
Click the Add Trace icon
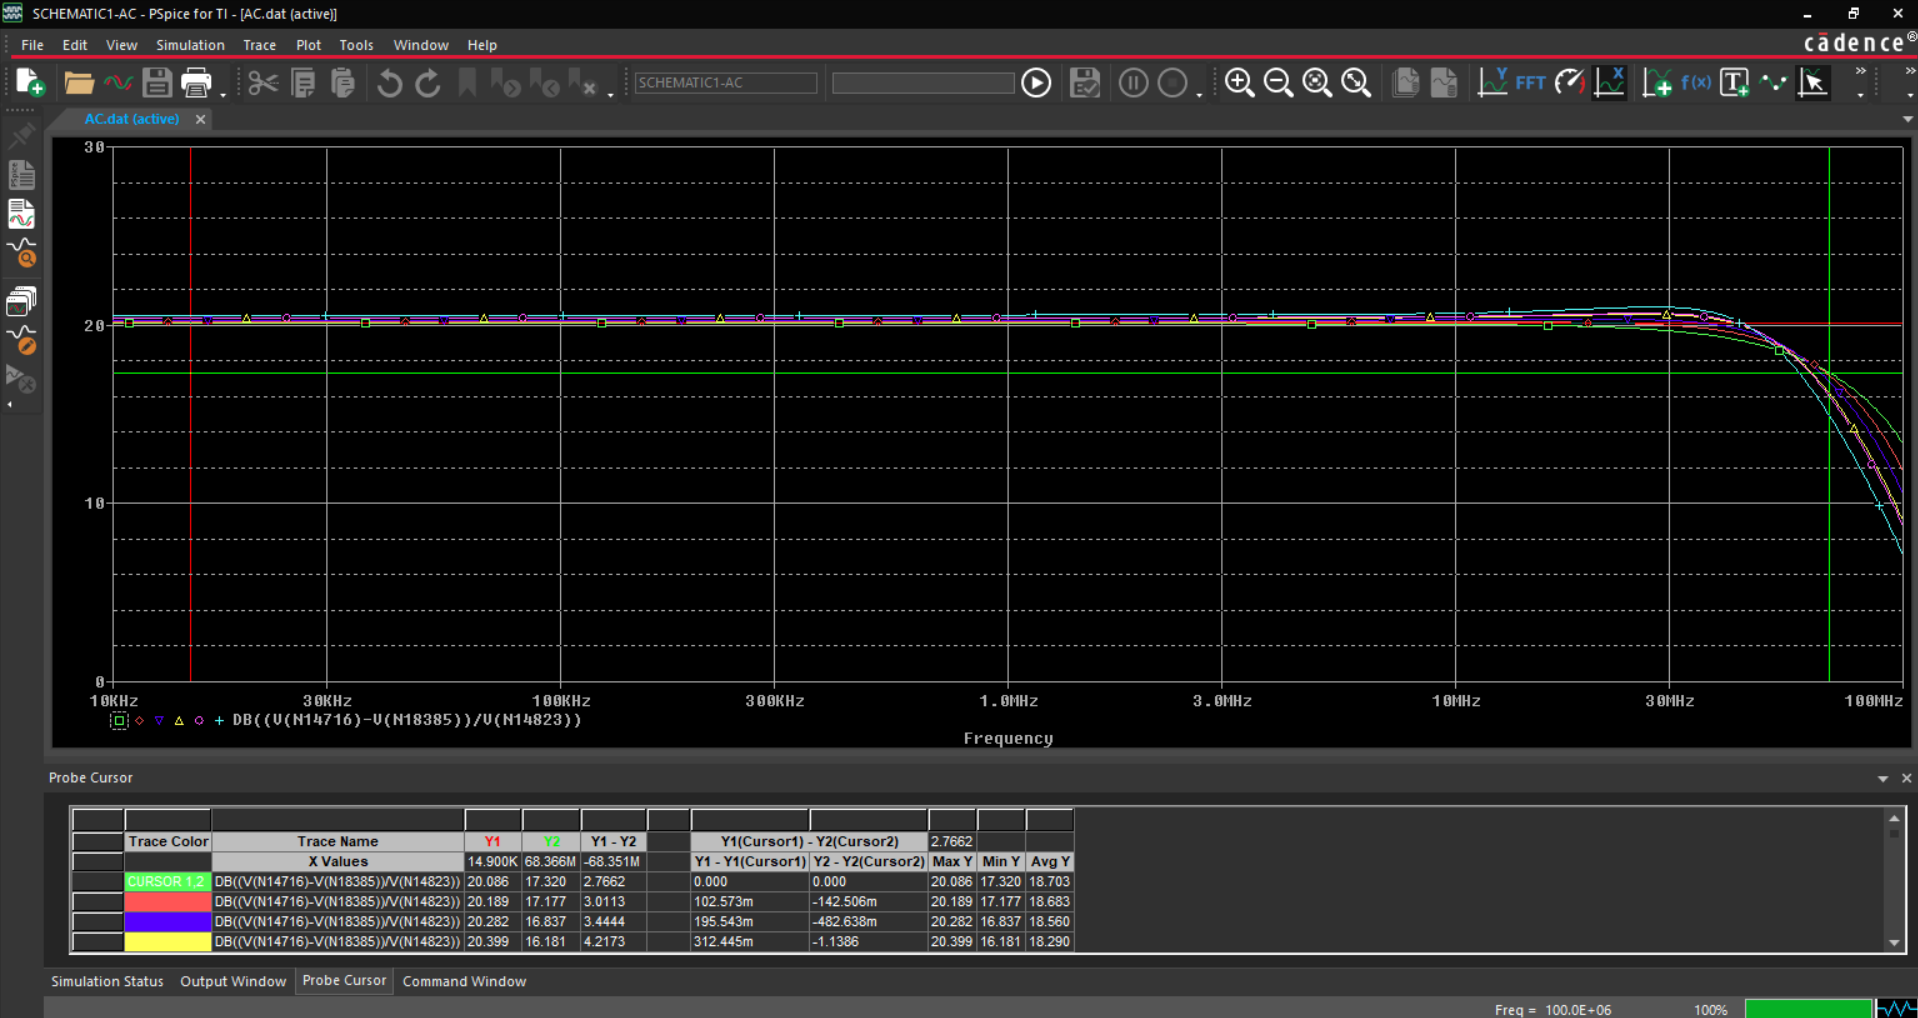(x=1656, y=83)
